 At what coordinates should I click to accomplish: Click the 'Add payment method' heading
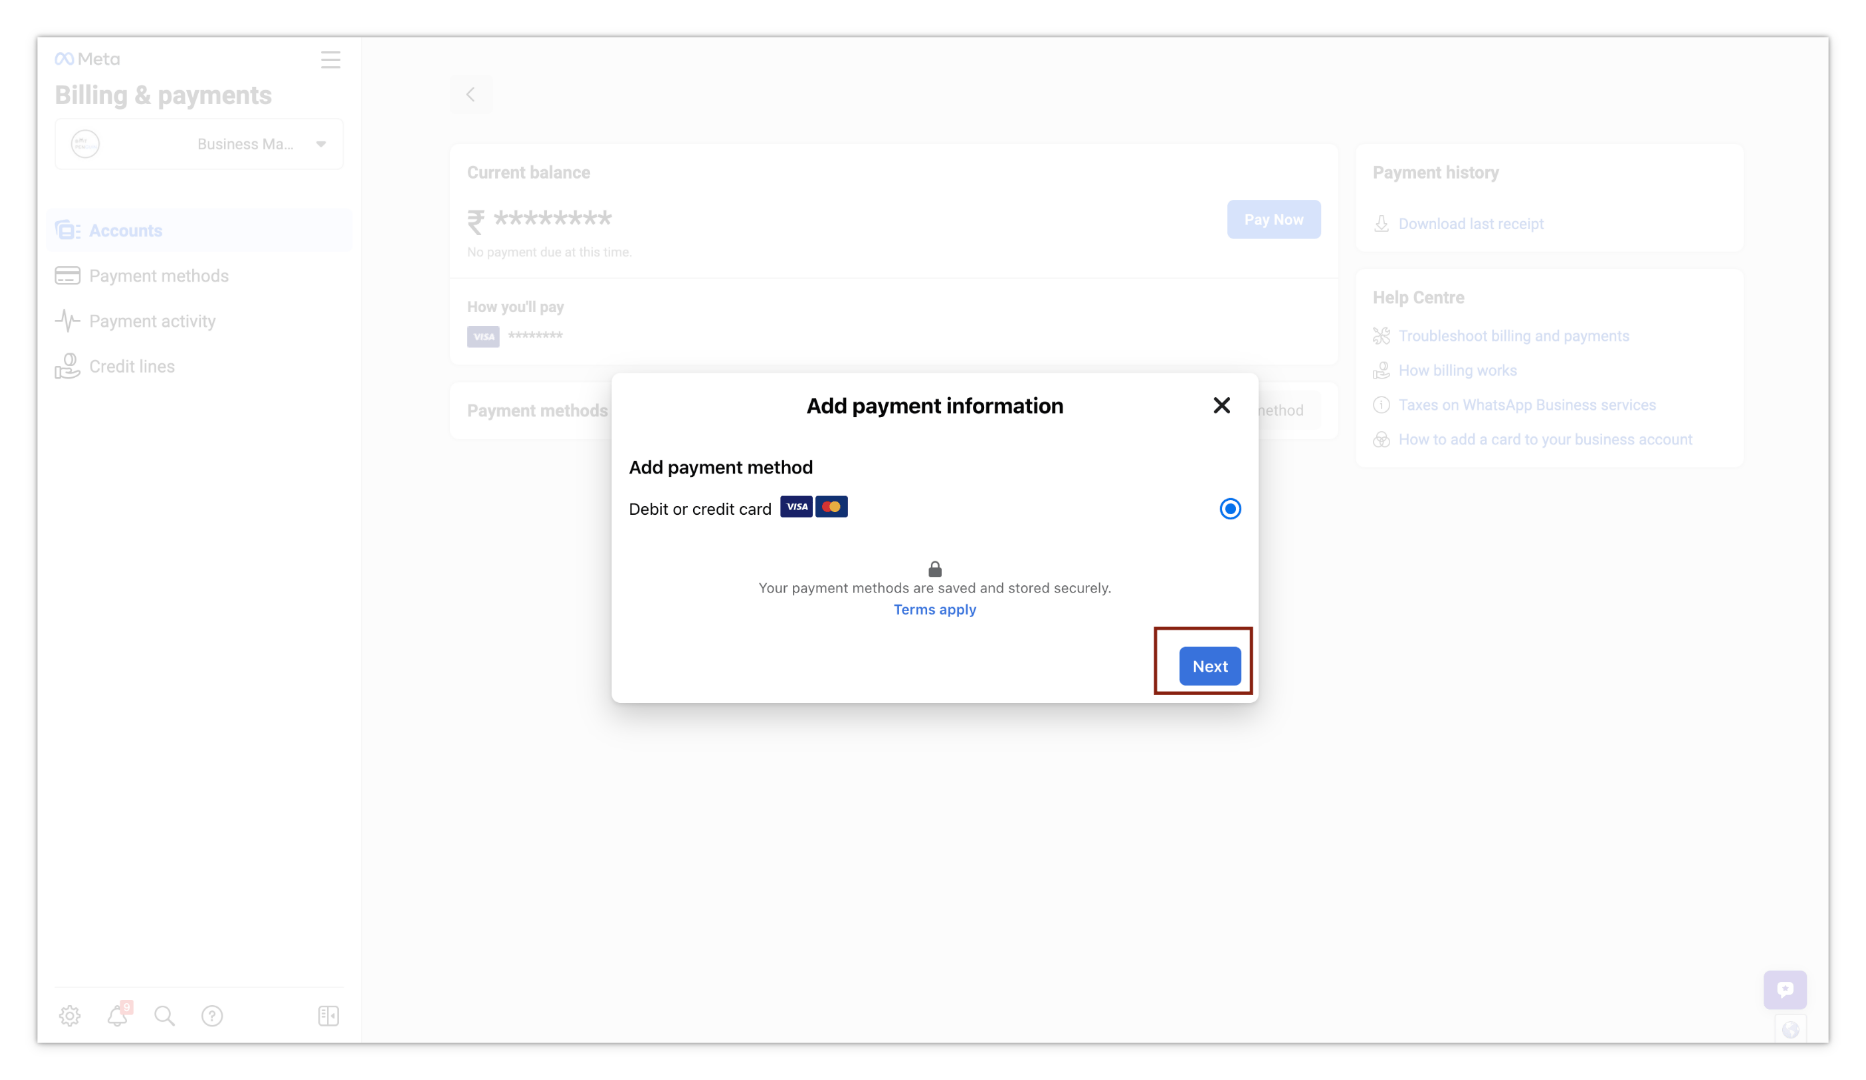point(720,467)
